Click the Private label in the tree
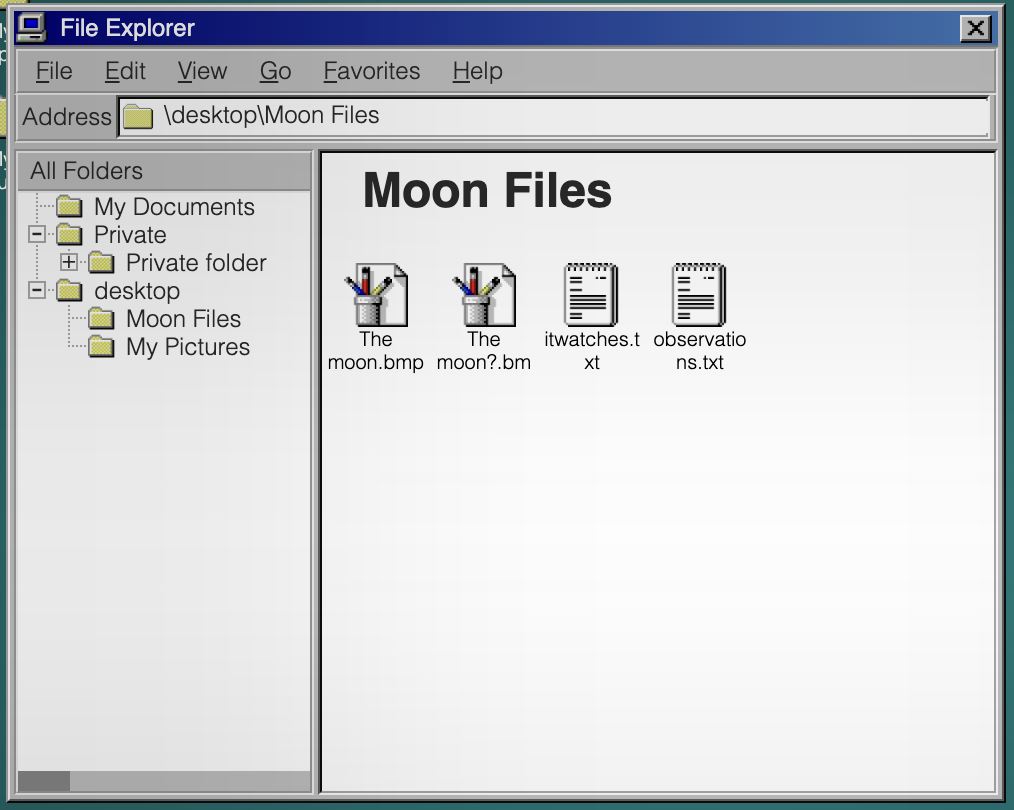Viewport: 1014px width, 810px height. click(x=130, y=235)
